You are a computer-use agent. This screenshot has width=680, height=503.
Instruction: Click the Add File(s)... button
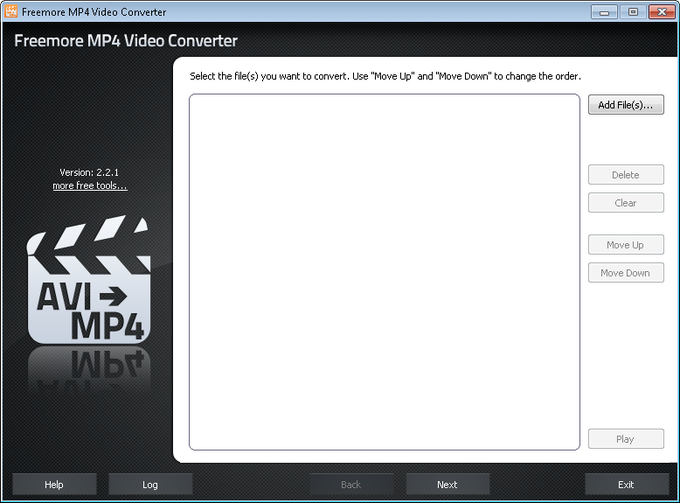coord(626,105)
